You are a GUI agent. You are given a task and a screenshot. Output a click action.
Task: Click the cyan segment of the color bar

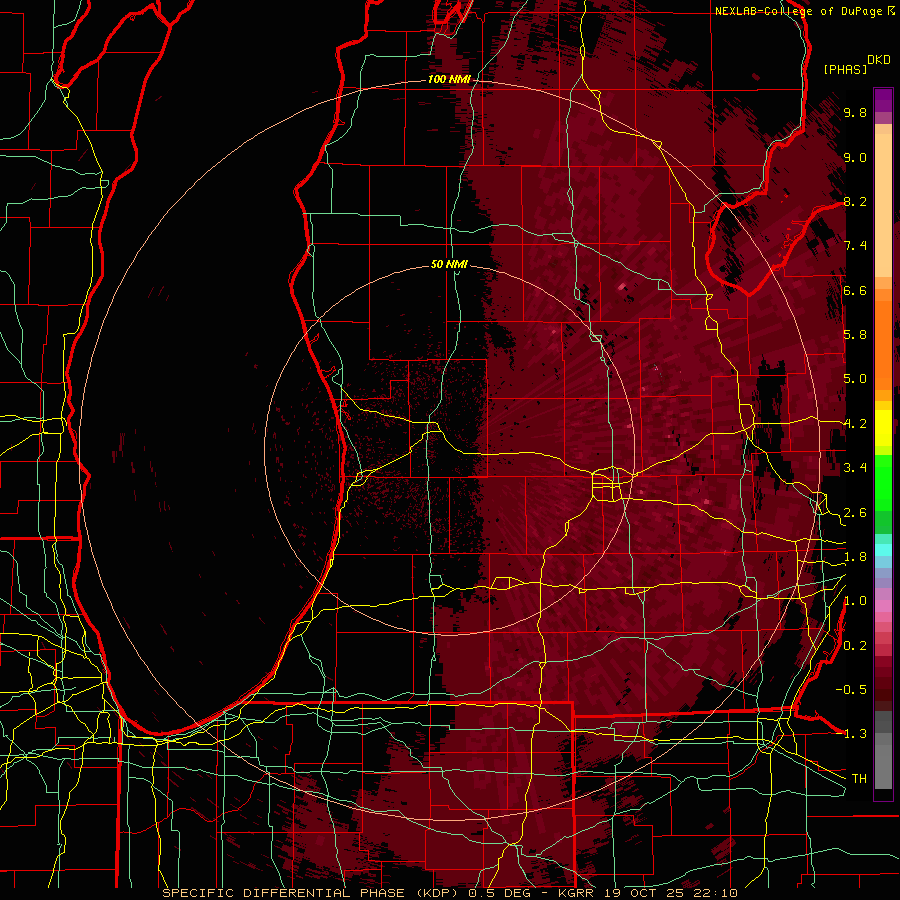pyautogui.click(x=883, y=550)
